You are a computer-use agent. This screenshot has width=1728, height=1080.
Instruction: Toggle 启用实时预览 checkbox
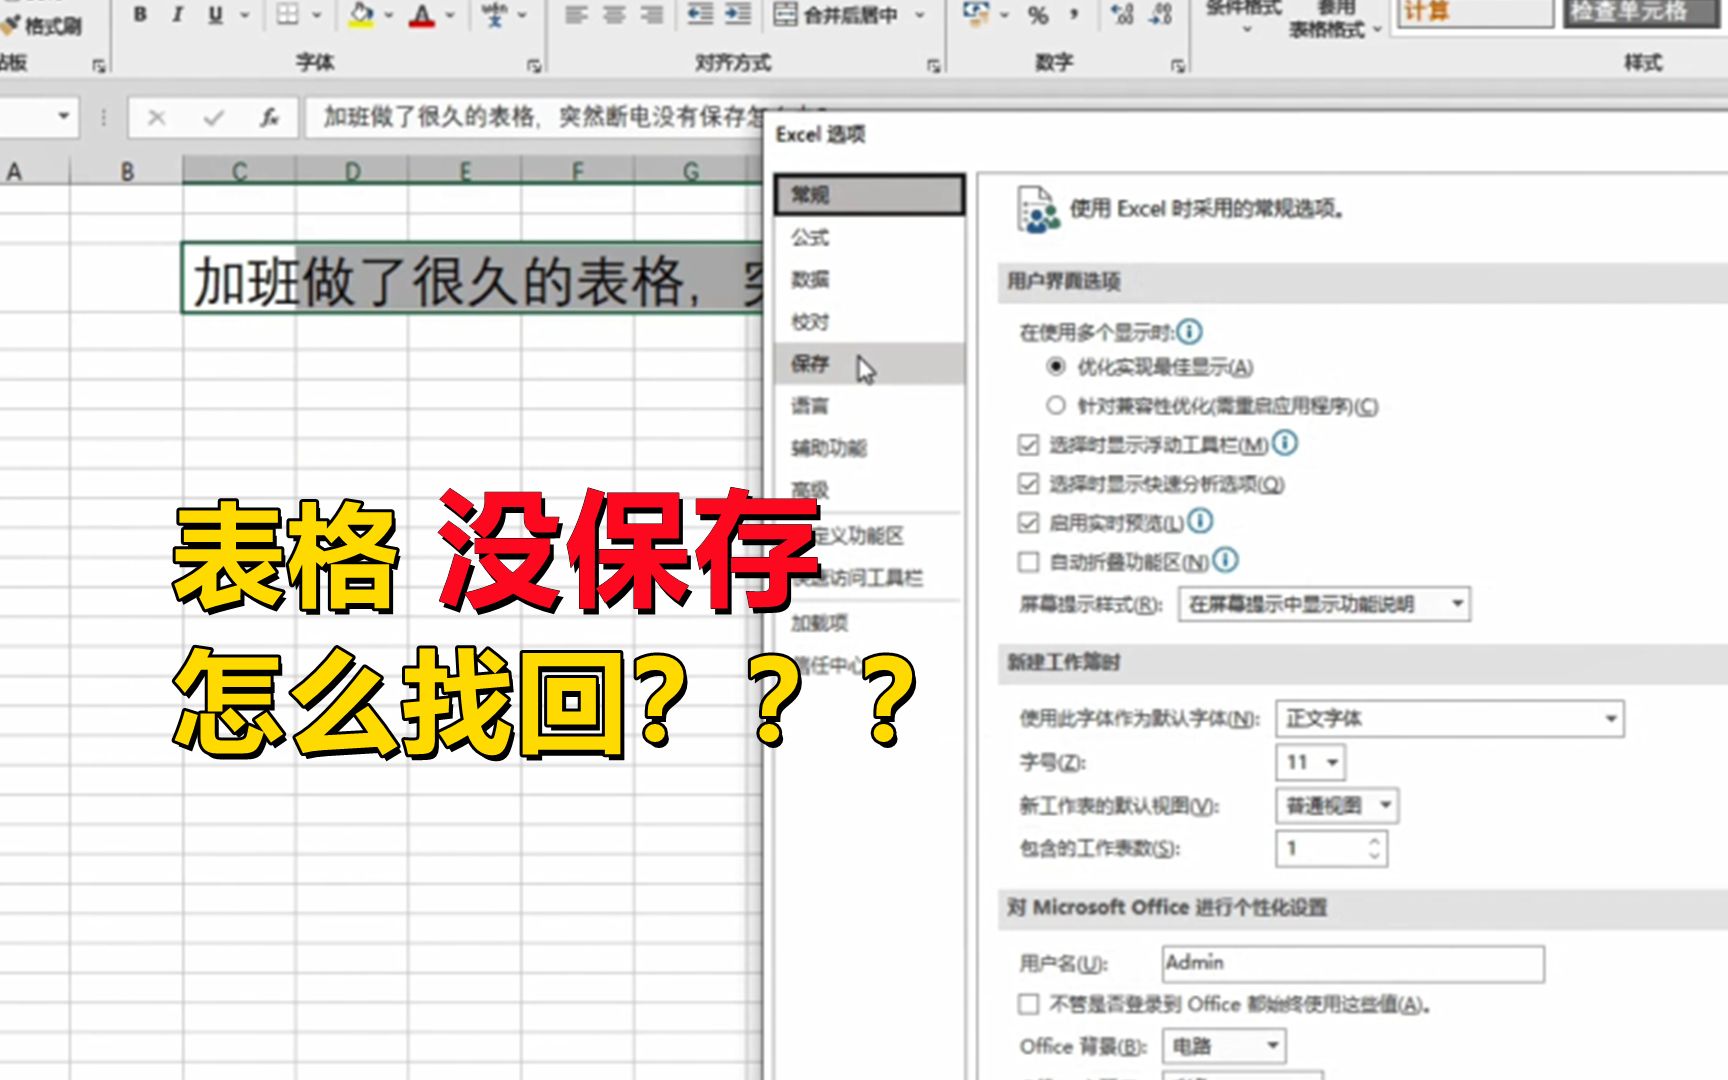[x=1028, y=522]
